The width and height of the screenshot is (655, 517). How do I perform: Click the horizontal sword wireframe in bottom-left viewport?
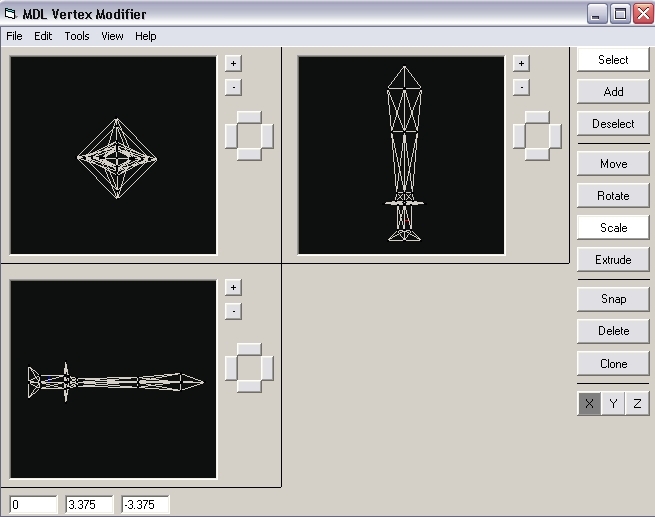click(115, 382)
